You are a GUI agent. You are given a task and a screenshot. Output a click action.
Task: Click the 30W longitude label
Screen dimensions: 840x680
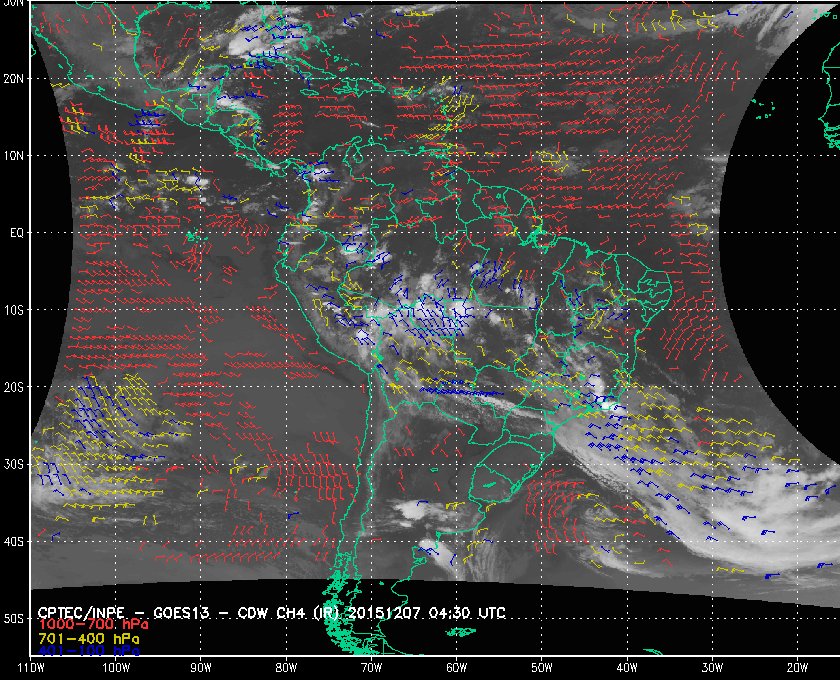tap(712, 668)
